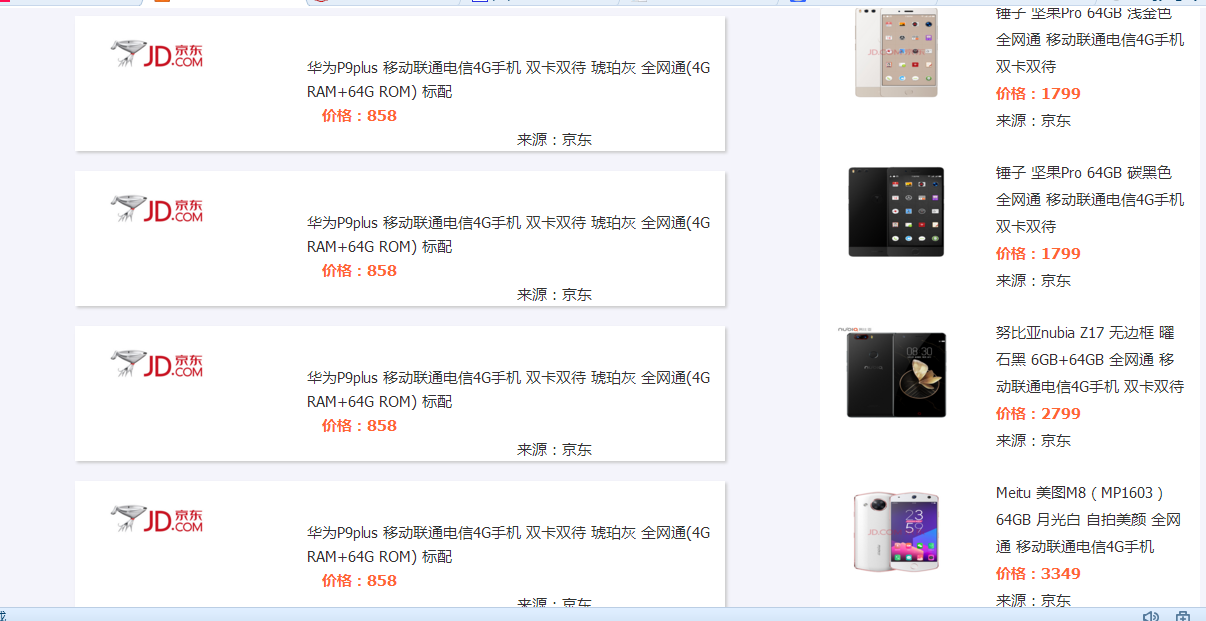Open the 锤子 坚果Pro 64GB 碳黑色 title link

pos(1090,199)
